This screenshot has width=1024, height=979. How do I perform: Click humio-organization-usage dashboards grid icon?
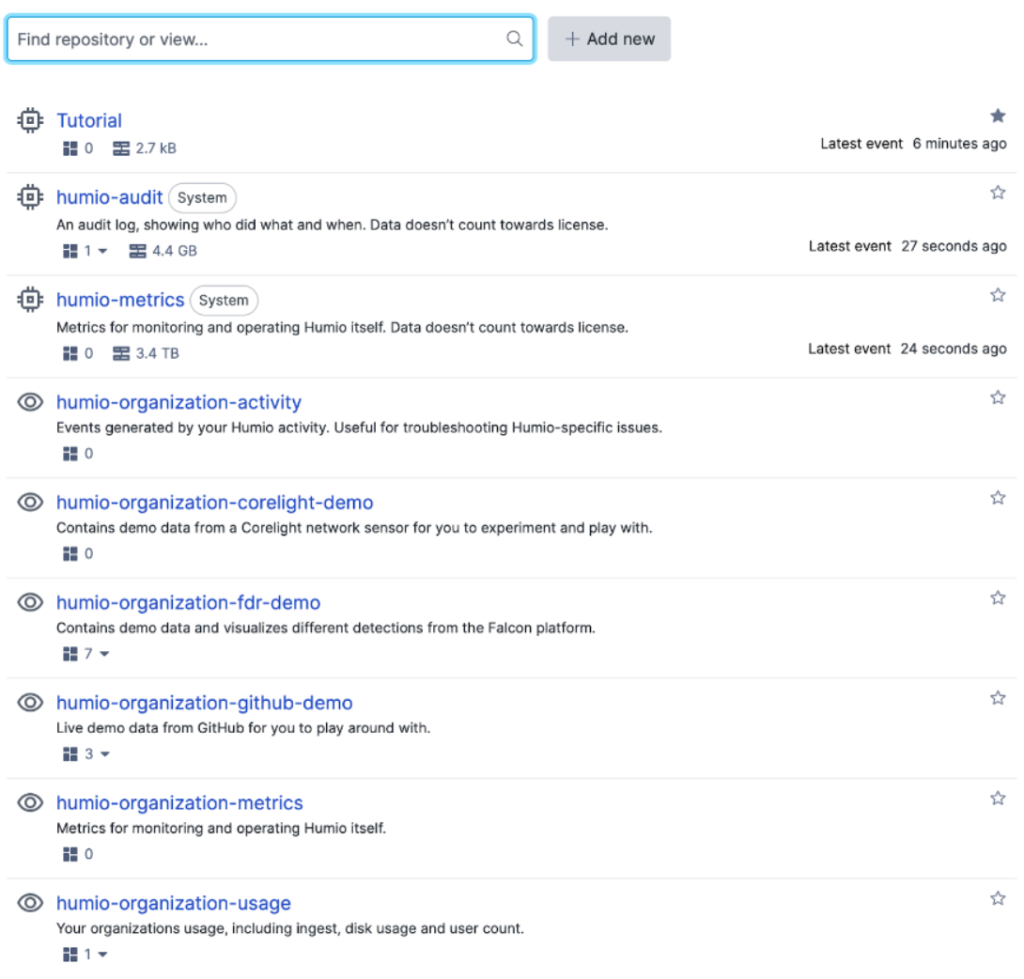[70, 954]
